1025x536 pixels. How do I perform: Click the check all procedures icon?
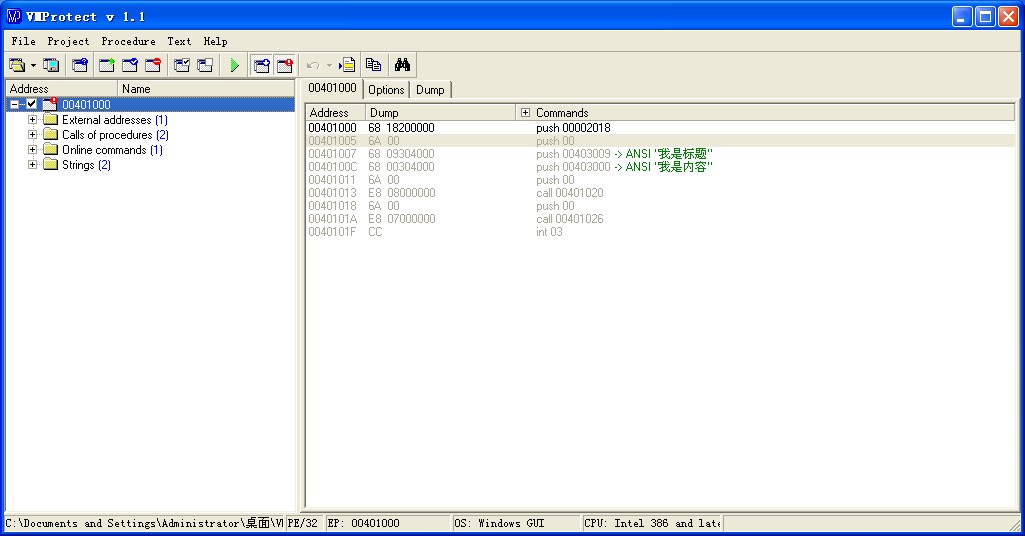click(x=182, y=65)
